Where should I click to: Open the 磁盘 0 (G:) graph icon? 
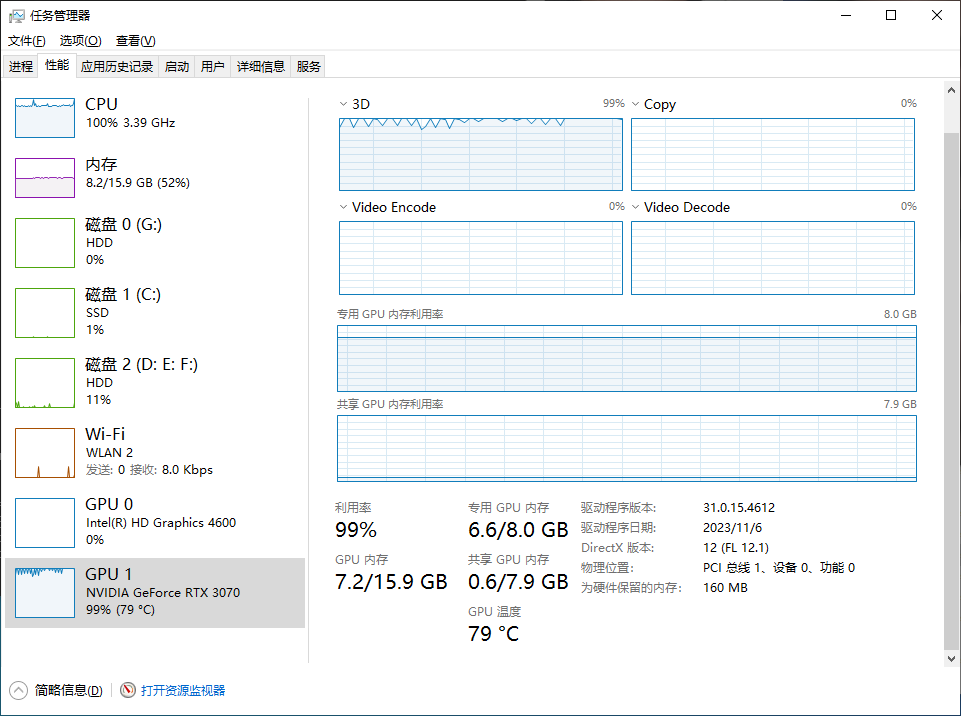pyautogui.click(x=45, y=243)
